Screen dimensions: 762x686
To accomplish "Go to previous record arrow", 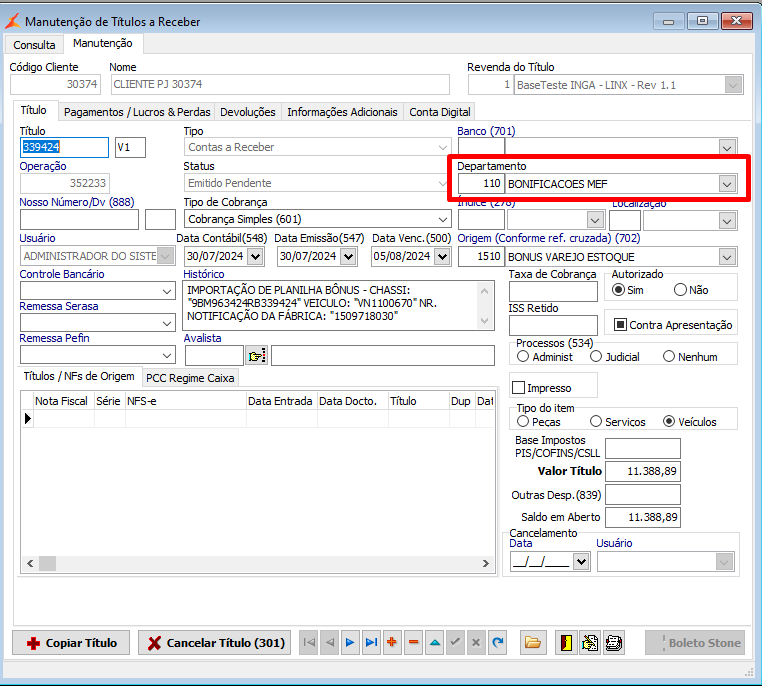I will point(329,643).
